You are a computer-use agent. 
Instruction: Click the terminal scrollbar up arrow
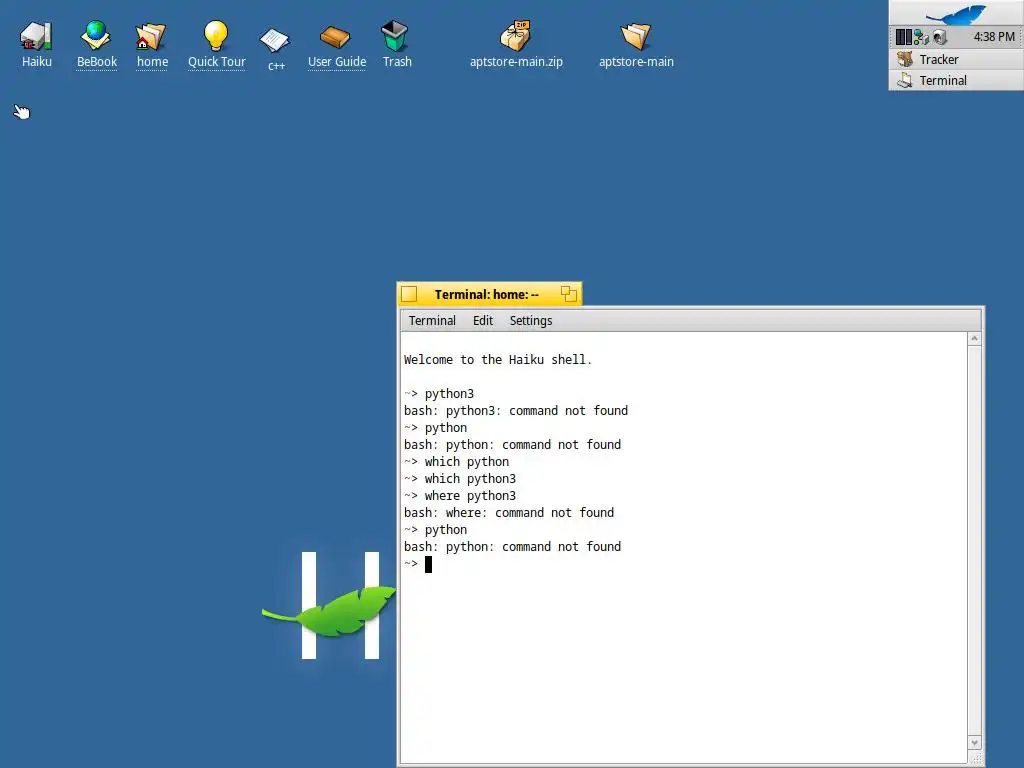tap(974, 338)
